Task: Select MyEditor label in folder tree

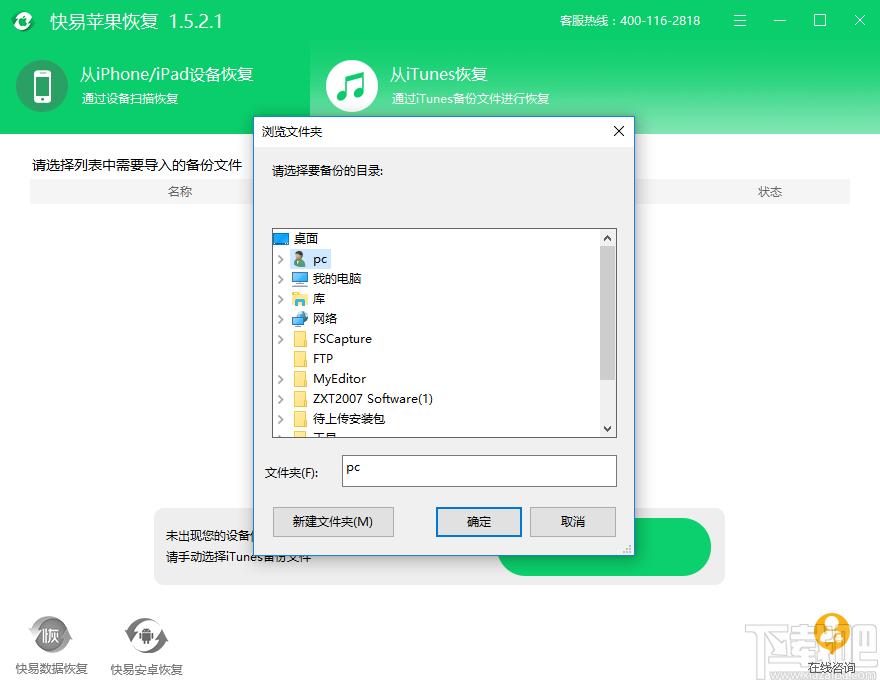Action: click(x=339, y=379)
